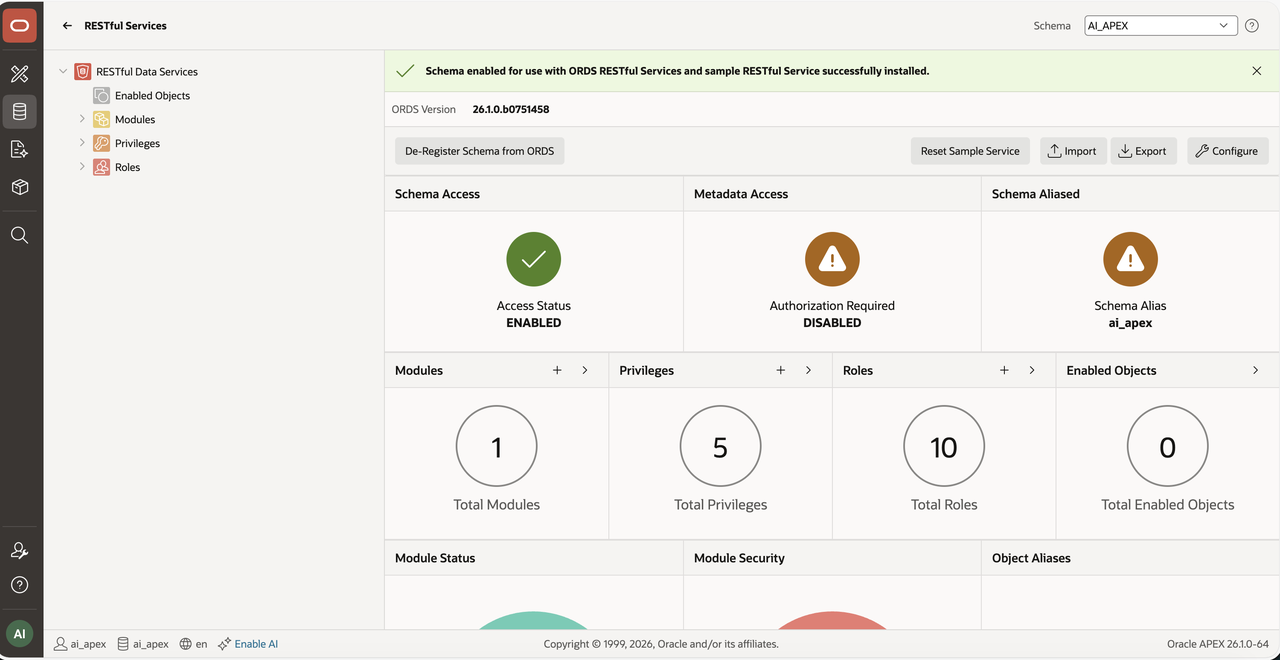Click the back arrow beside RESTful Services

[x=68, y=26]
